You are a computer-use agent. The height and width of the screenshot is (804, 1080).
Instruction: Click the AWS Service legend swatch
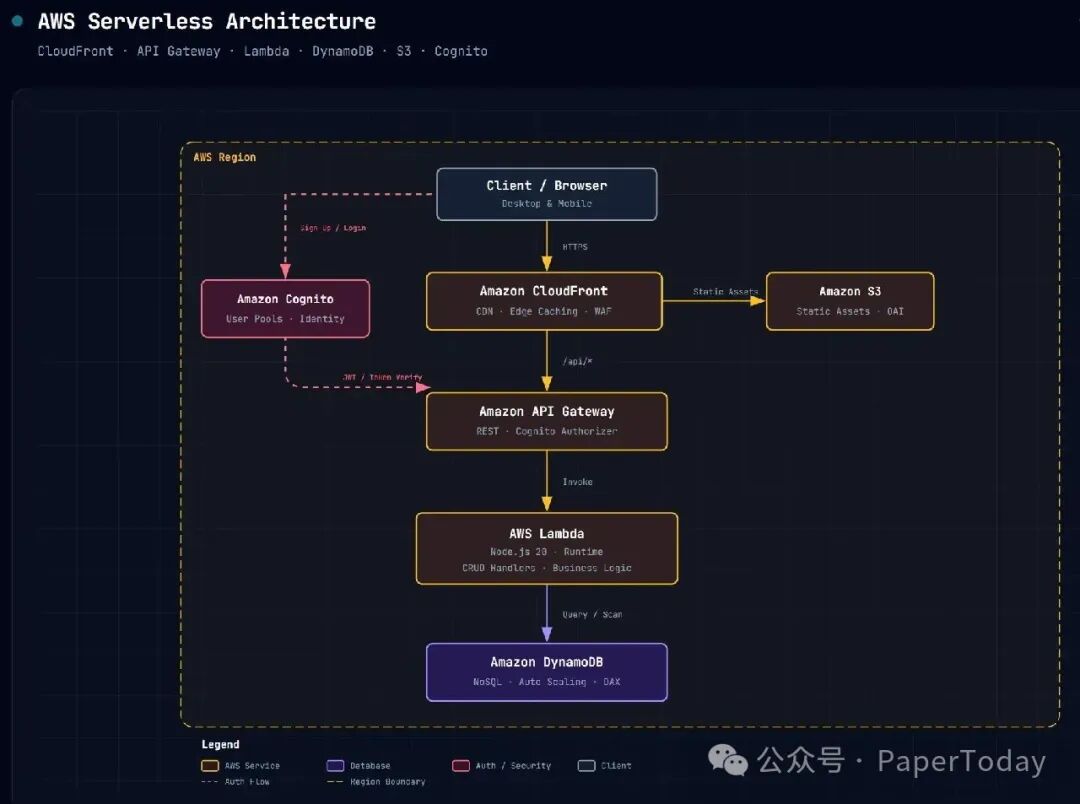(x=210, y=765)
